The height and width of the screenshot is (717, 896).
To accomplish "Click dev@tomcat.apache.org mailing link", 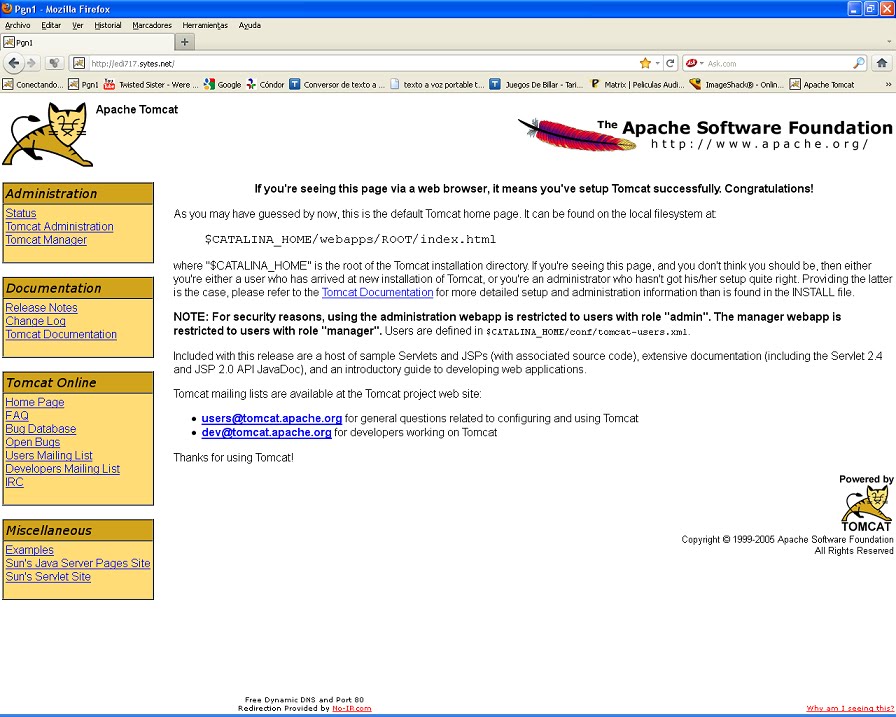I will (266, 432).
